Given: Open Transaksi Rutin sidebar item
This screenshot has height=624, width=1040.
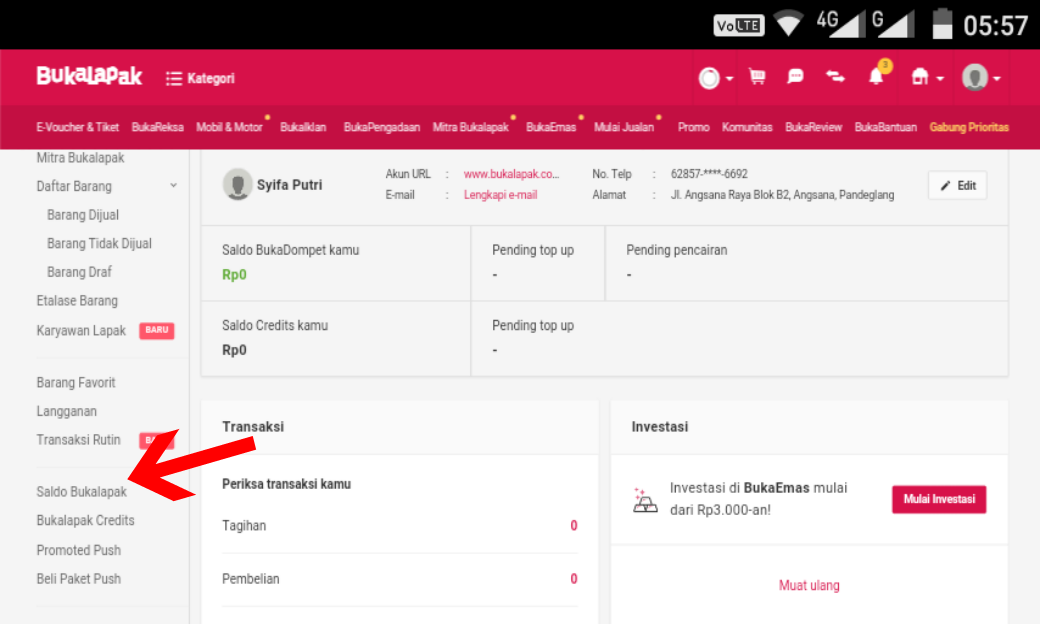Looking at the screenshot, I should click(x=78, y=440).
